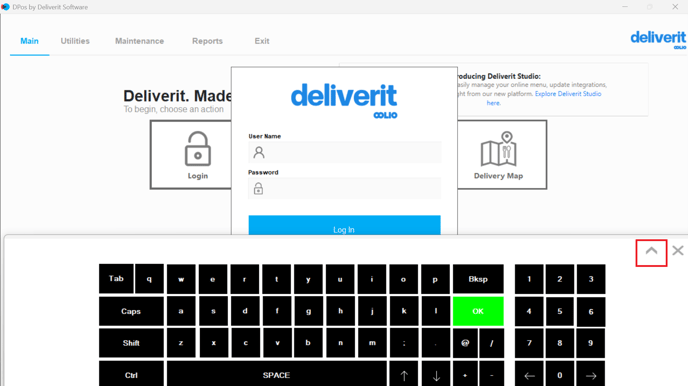Tap the Tab key on the keyboard
688x386 pixels.
[116, 279]
